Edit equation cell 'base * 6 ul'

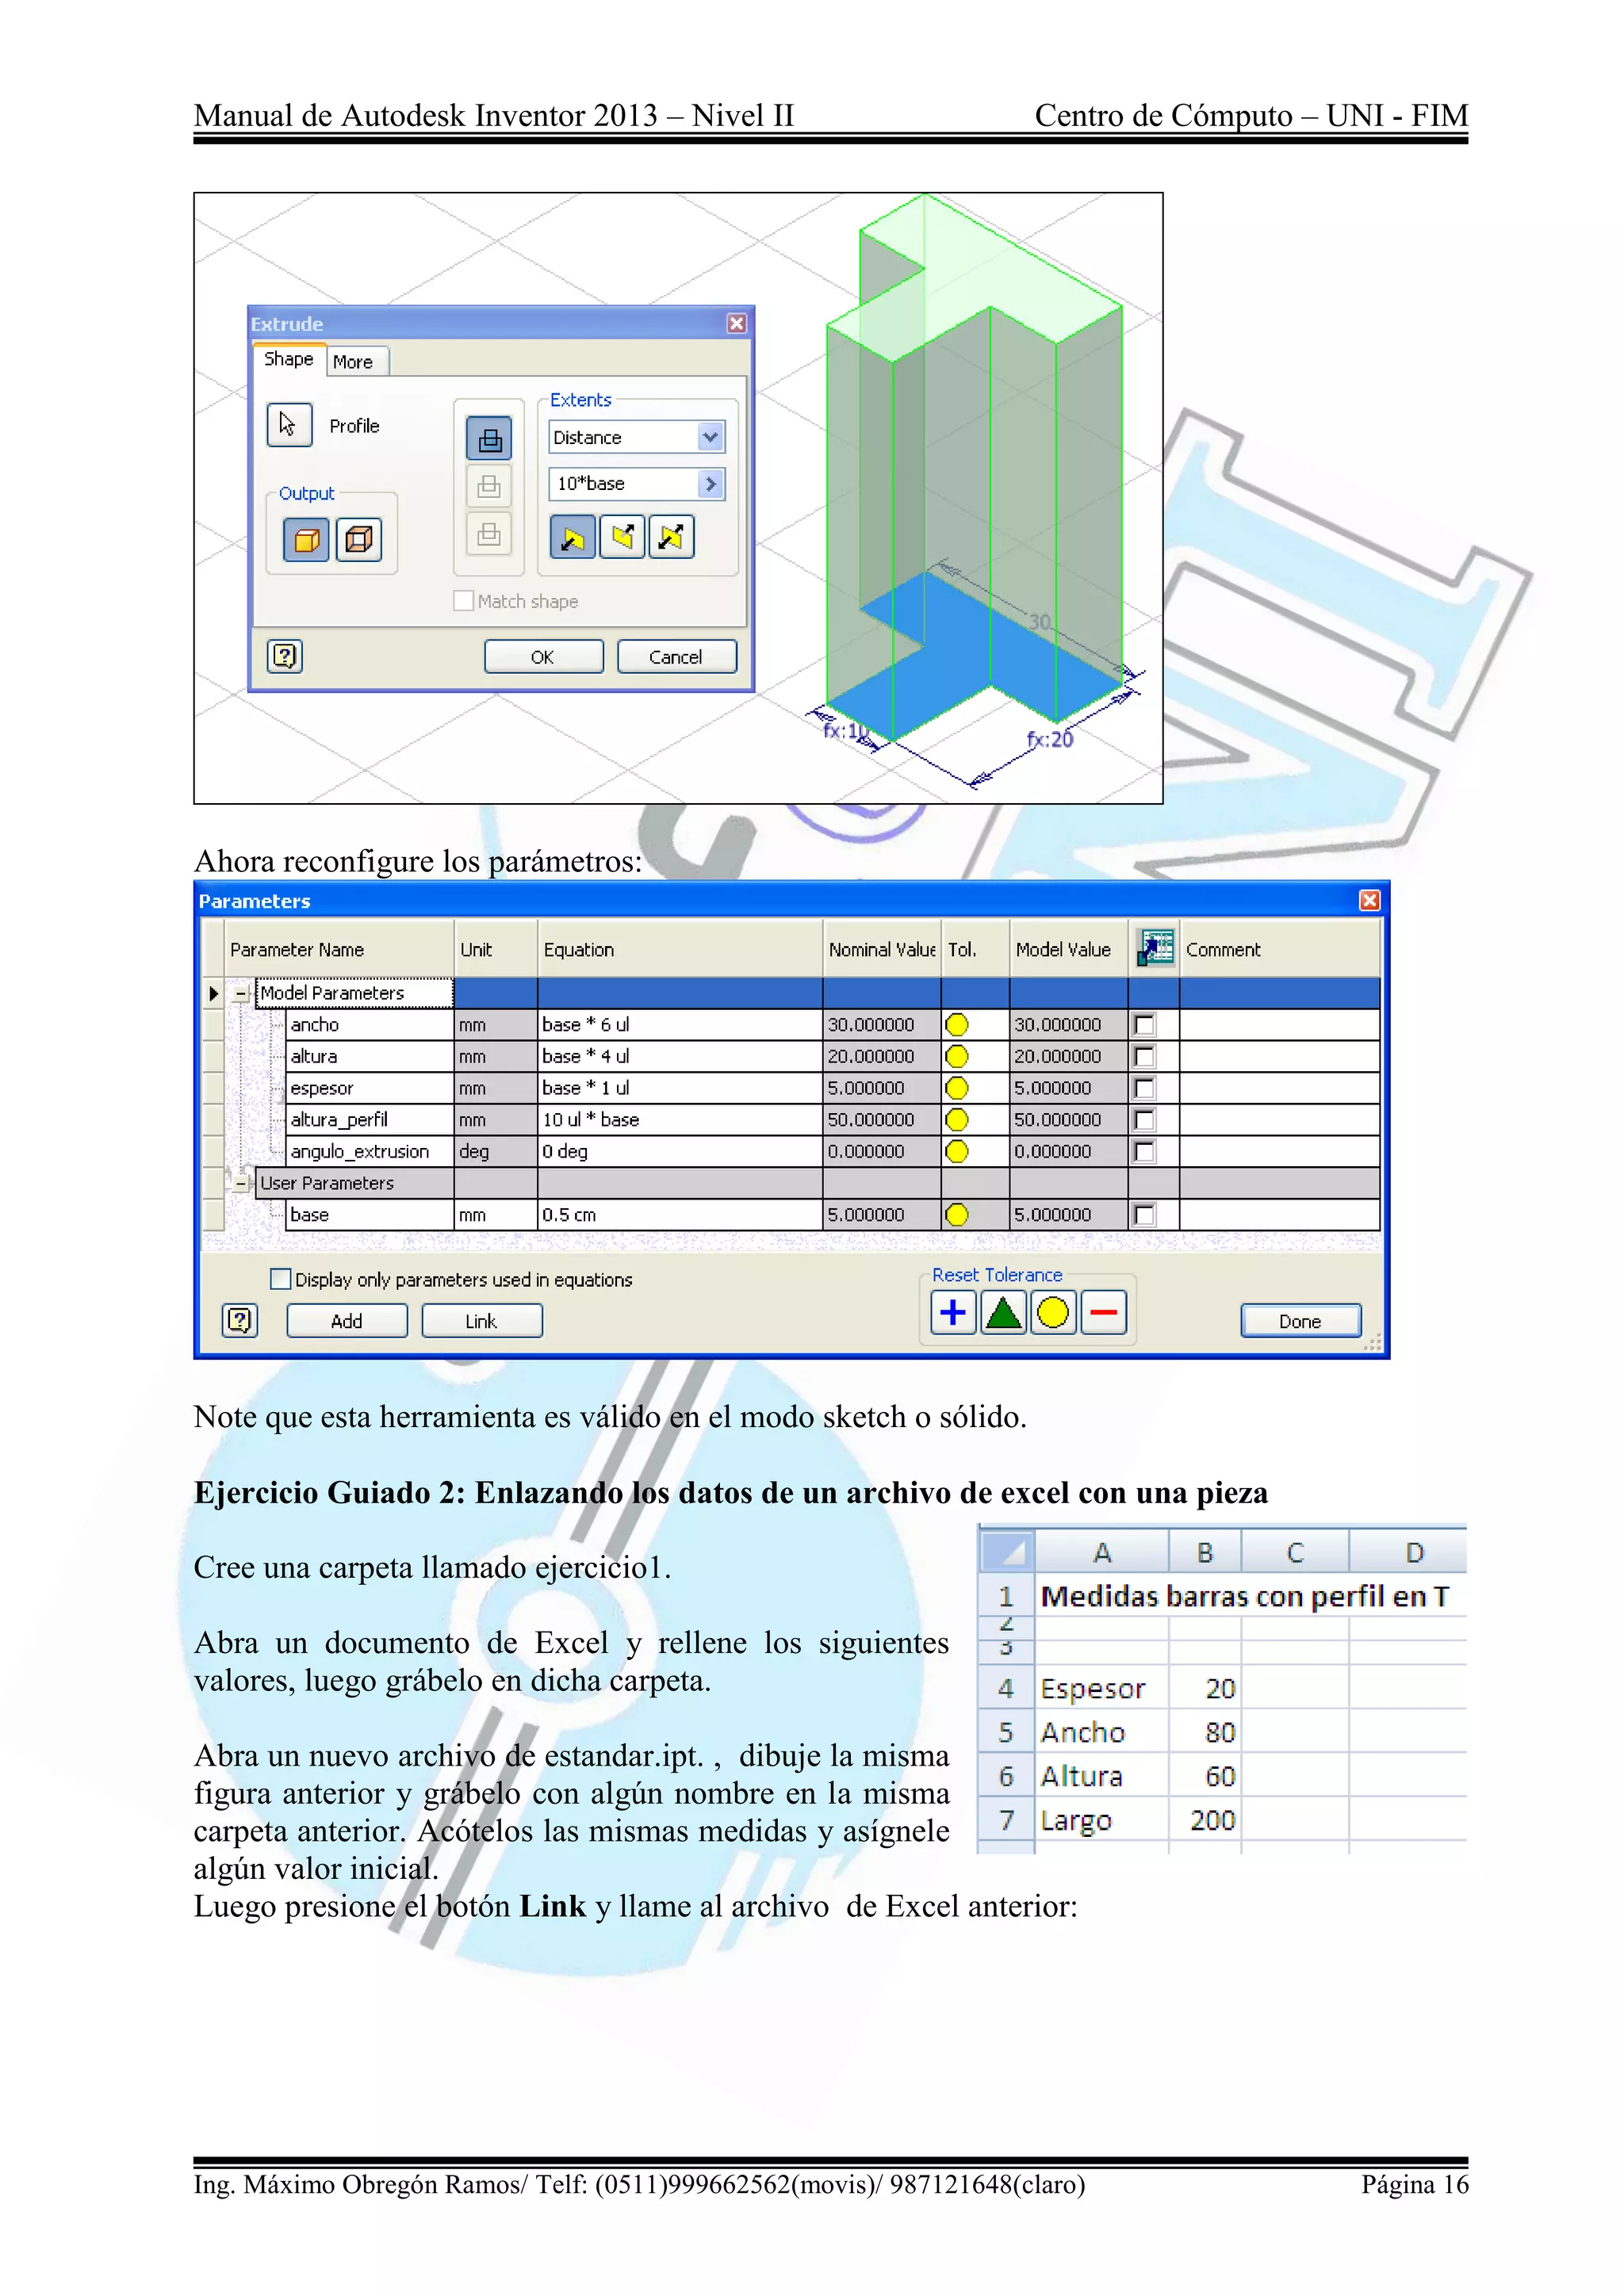coord(680,1024)
